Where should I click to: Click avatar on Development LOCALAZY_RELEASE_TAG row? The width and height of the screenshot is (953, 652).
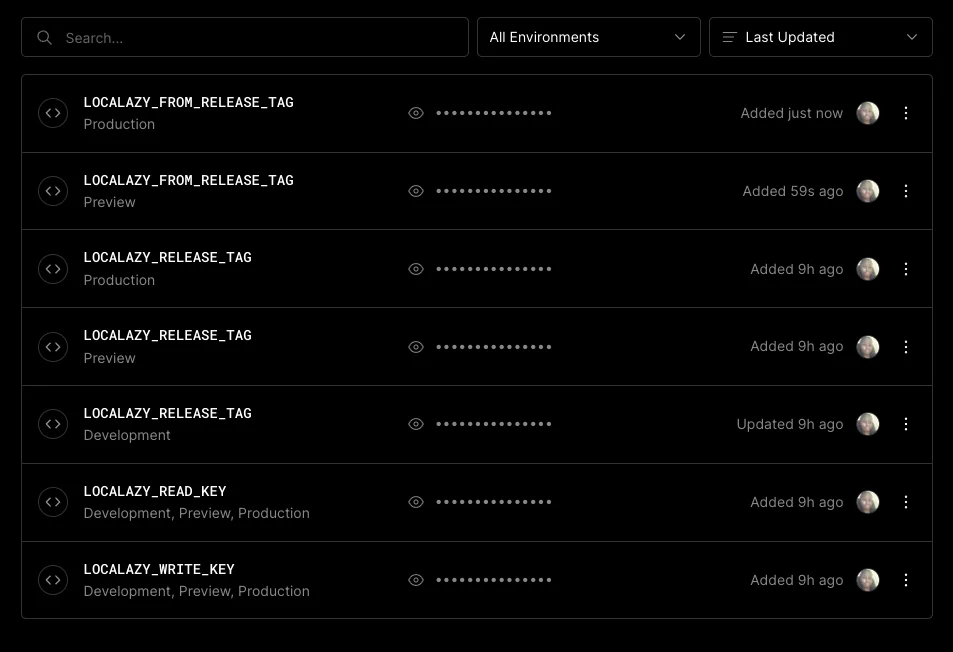pos(868,424)
